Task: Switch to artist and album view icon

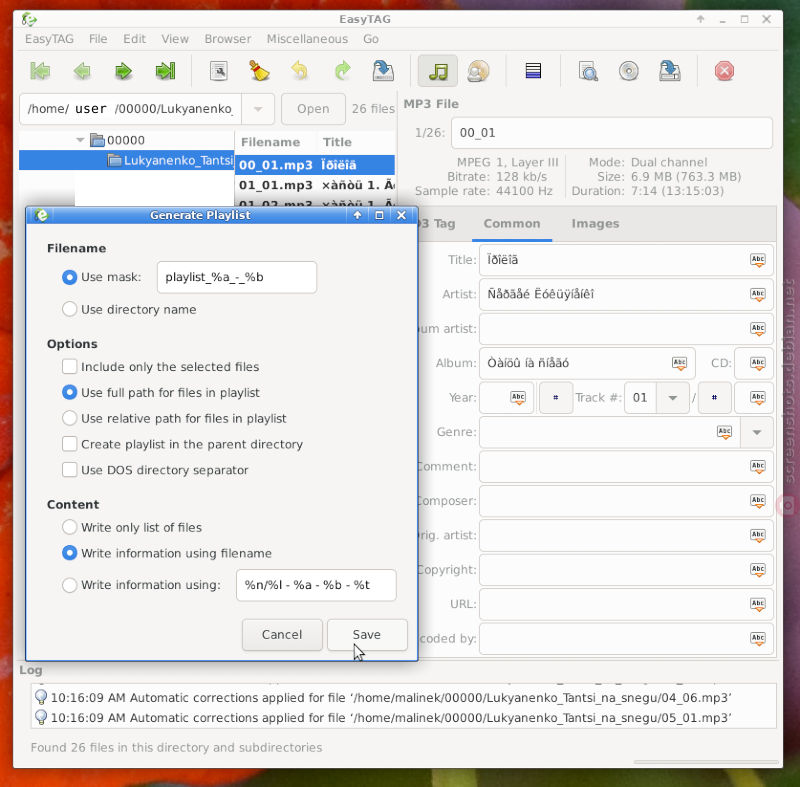Action: (478, 71)
